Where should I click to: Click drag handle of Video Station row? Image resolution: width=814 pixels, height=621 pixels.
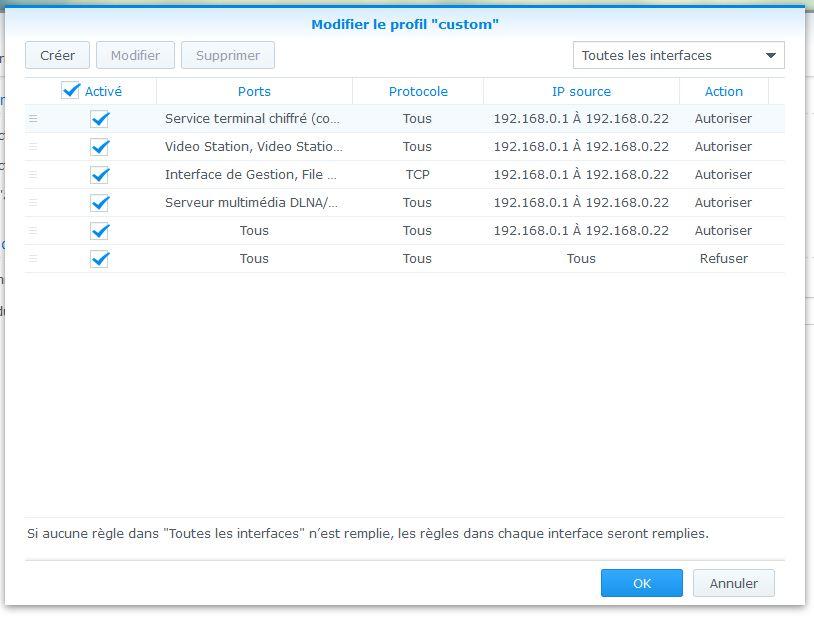(x=33, y=147)
